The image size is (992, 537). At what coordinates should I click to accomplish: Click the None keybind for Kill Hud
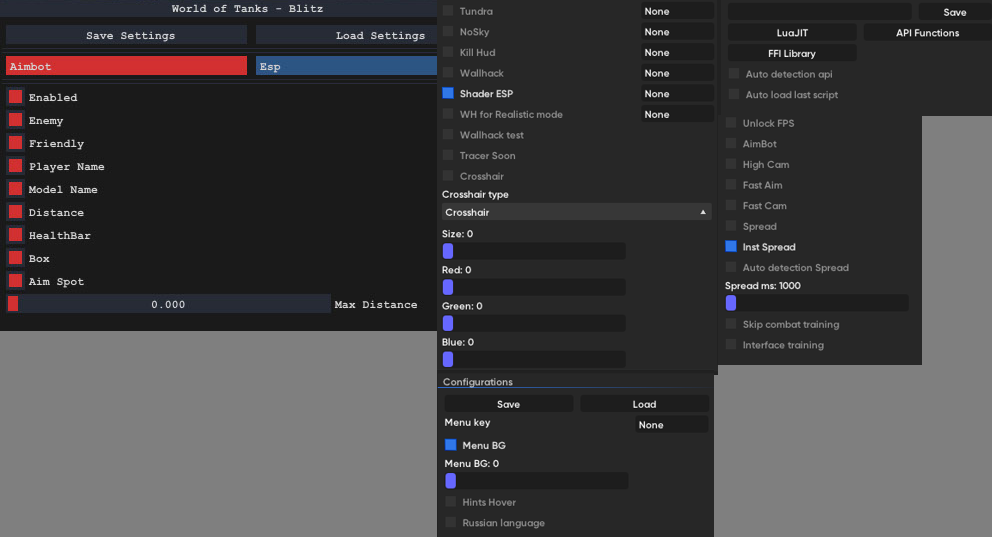click(677, 52)
